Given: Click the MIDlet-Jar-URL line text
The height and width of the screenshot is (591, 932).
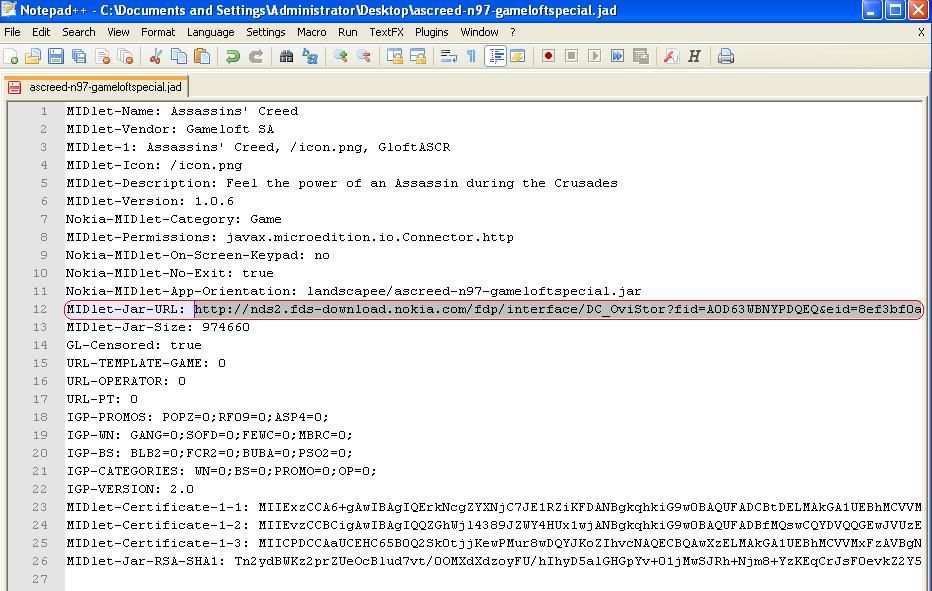Looking at the screenshot, I should [x=494, y=309].
